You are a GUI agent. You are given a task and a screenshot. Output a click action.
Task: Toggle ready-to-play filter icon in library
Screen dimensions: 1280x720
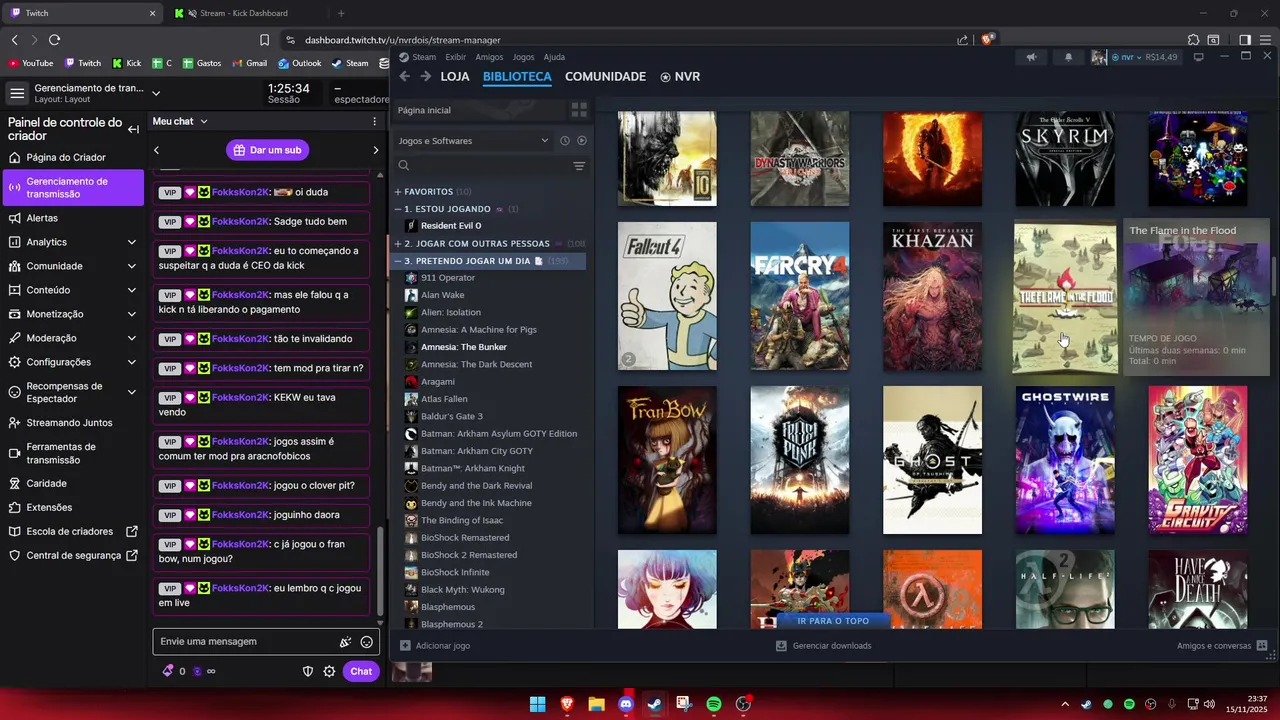point(582,141)
